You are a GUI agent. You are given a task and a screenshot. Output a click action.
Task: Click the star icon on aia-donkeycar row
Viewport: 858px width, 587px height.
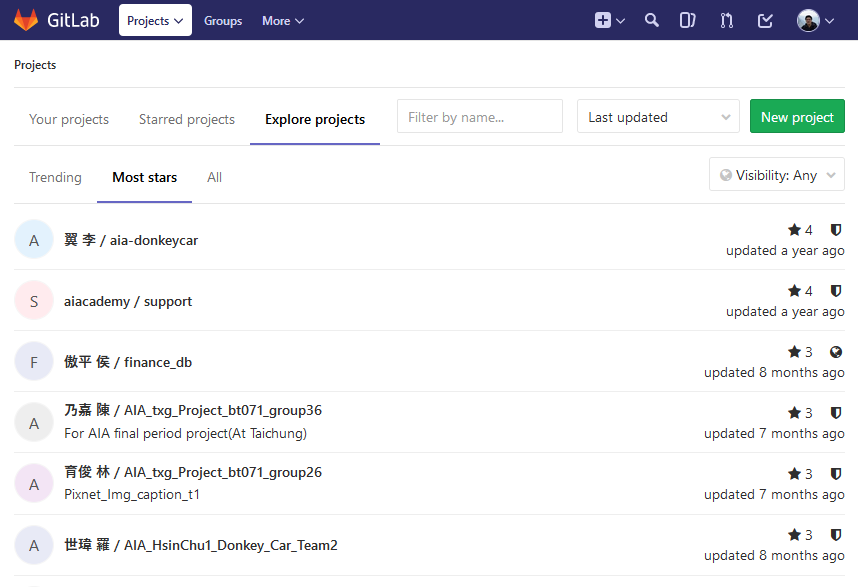794,230
